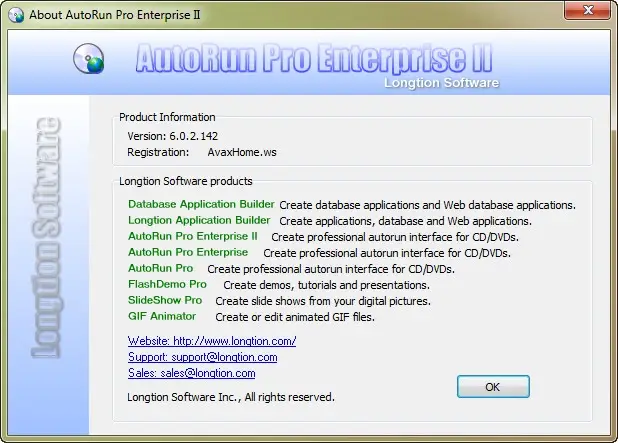Click the 'Create slide shows from your digital pictures' text

point(323,301)
